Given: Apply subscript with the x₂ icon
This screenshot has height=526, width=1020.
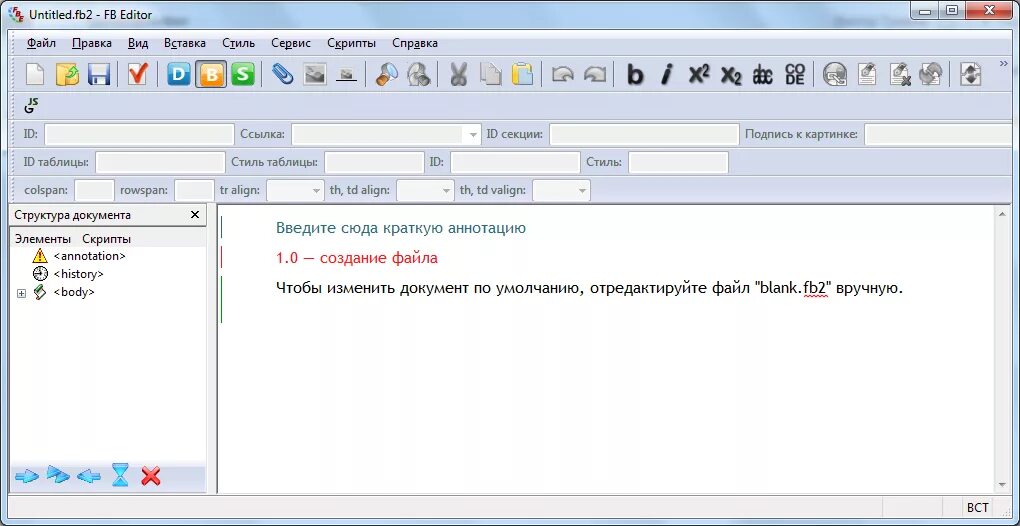Looking at the screenshot, I should point(731,75).
